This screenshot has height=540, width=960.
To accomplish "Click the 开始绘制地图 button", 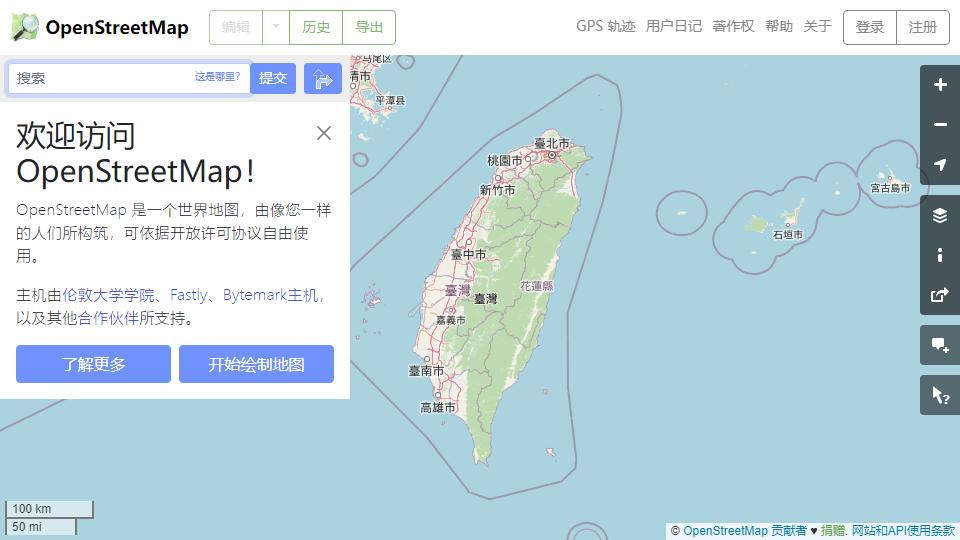I will [x=257, y=364].
